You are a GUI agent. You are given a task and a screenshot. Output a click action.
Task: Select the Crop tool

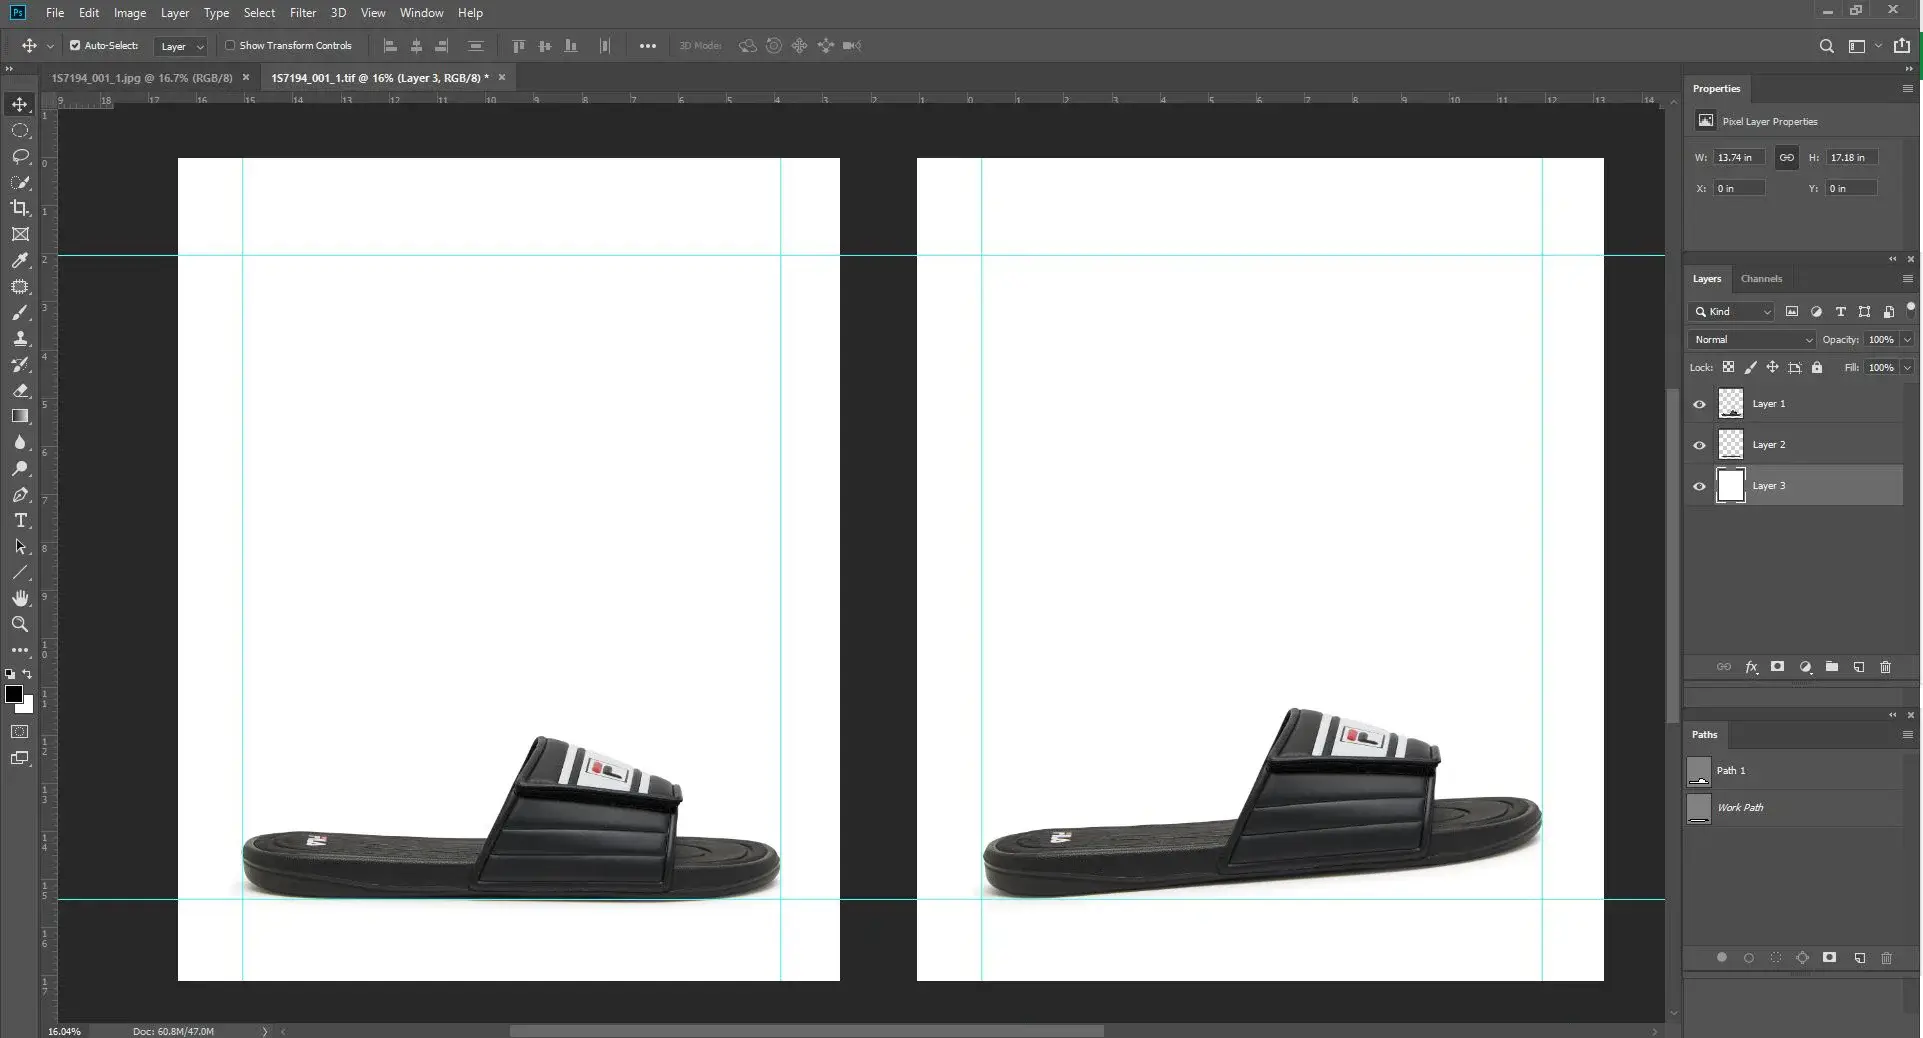point(20,208)
